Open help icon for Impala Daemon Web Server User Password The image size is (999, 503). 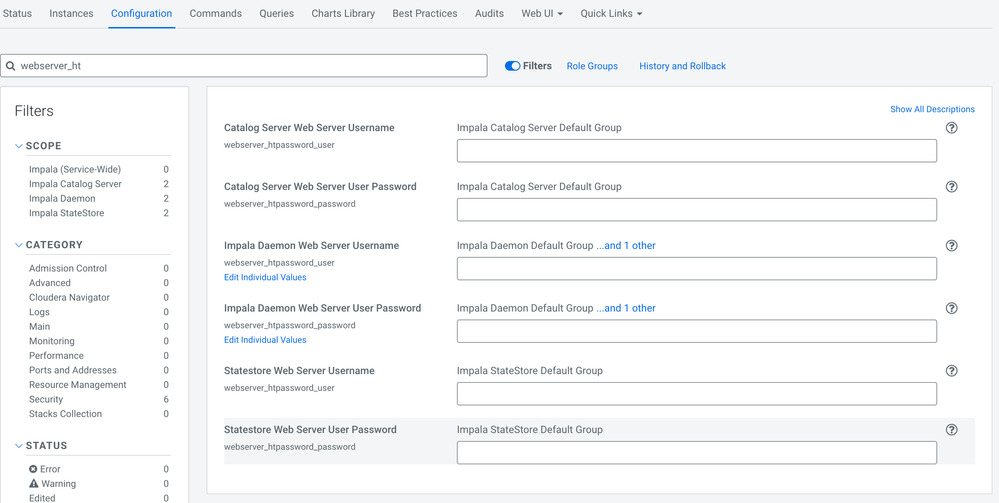point(951,308)
